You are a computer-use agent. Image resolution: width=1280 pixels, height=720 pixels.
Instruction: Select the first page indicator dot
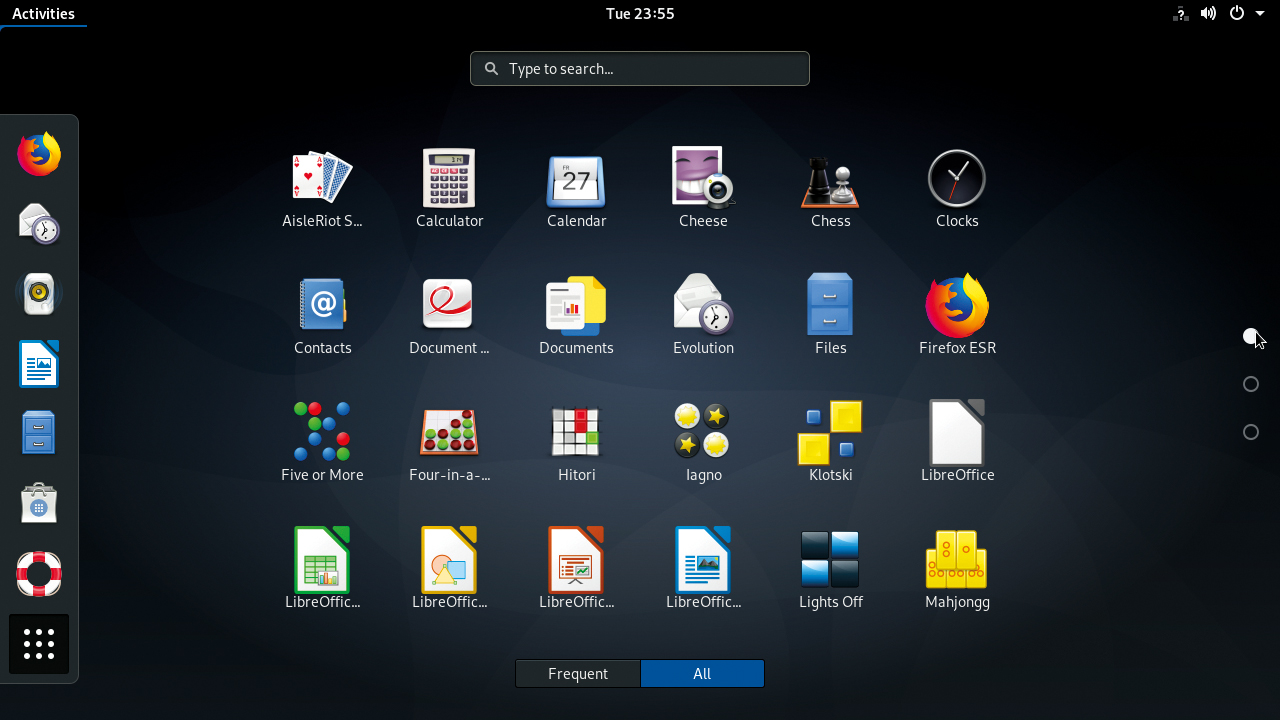click(1250, 336)
